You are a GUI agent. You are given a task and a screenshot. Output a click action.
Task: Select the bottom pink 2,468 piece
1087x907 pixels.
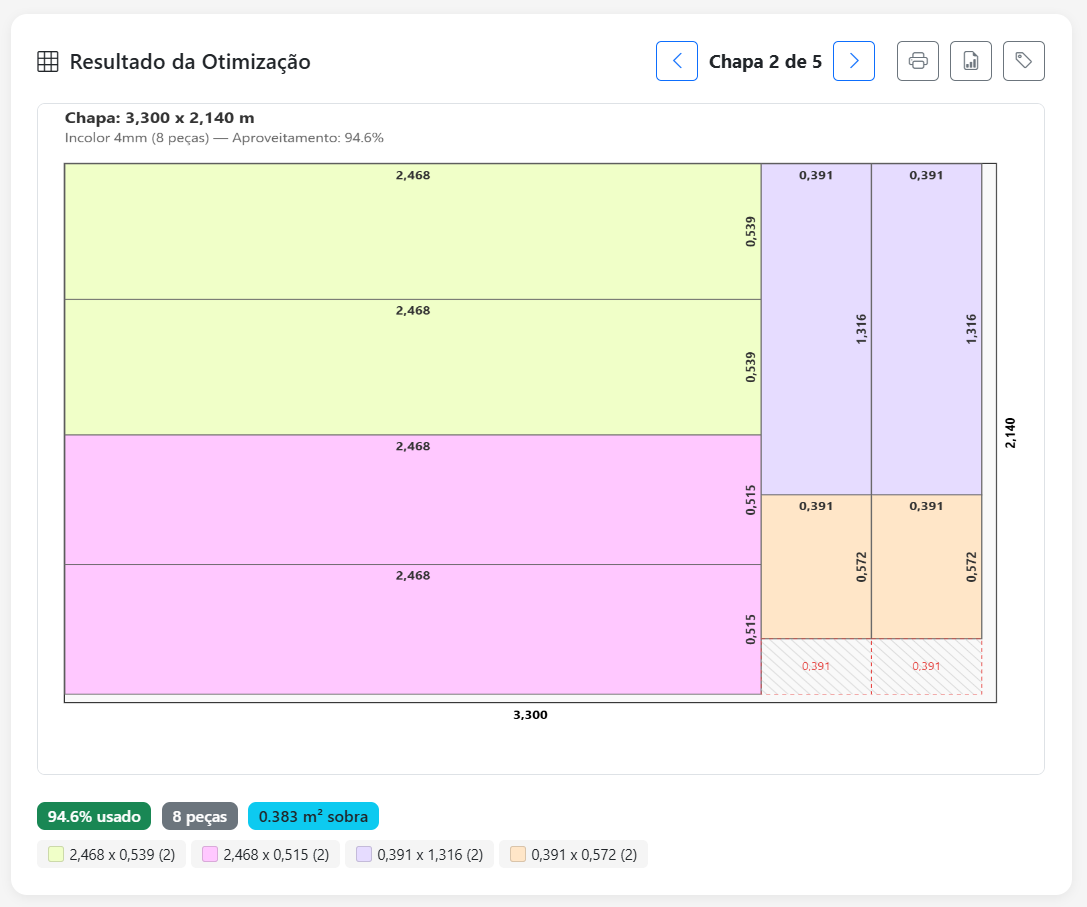[412, 629]
